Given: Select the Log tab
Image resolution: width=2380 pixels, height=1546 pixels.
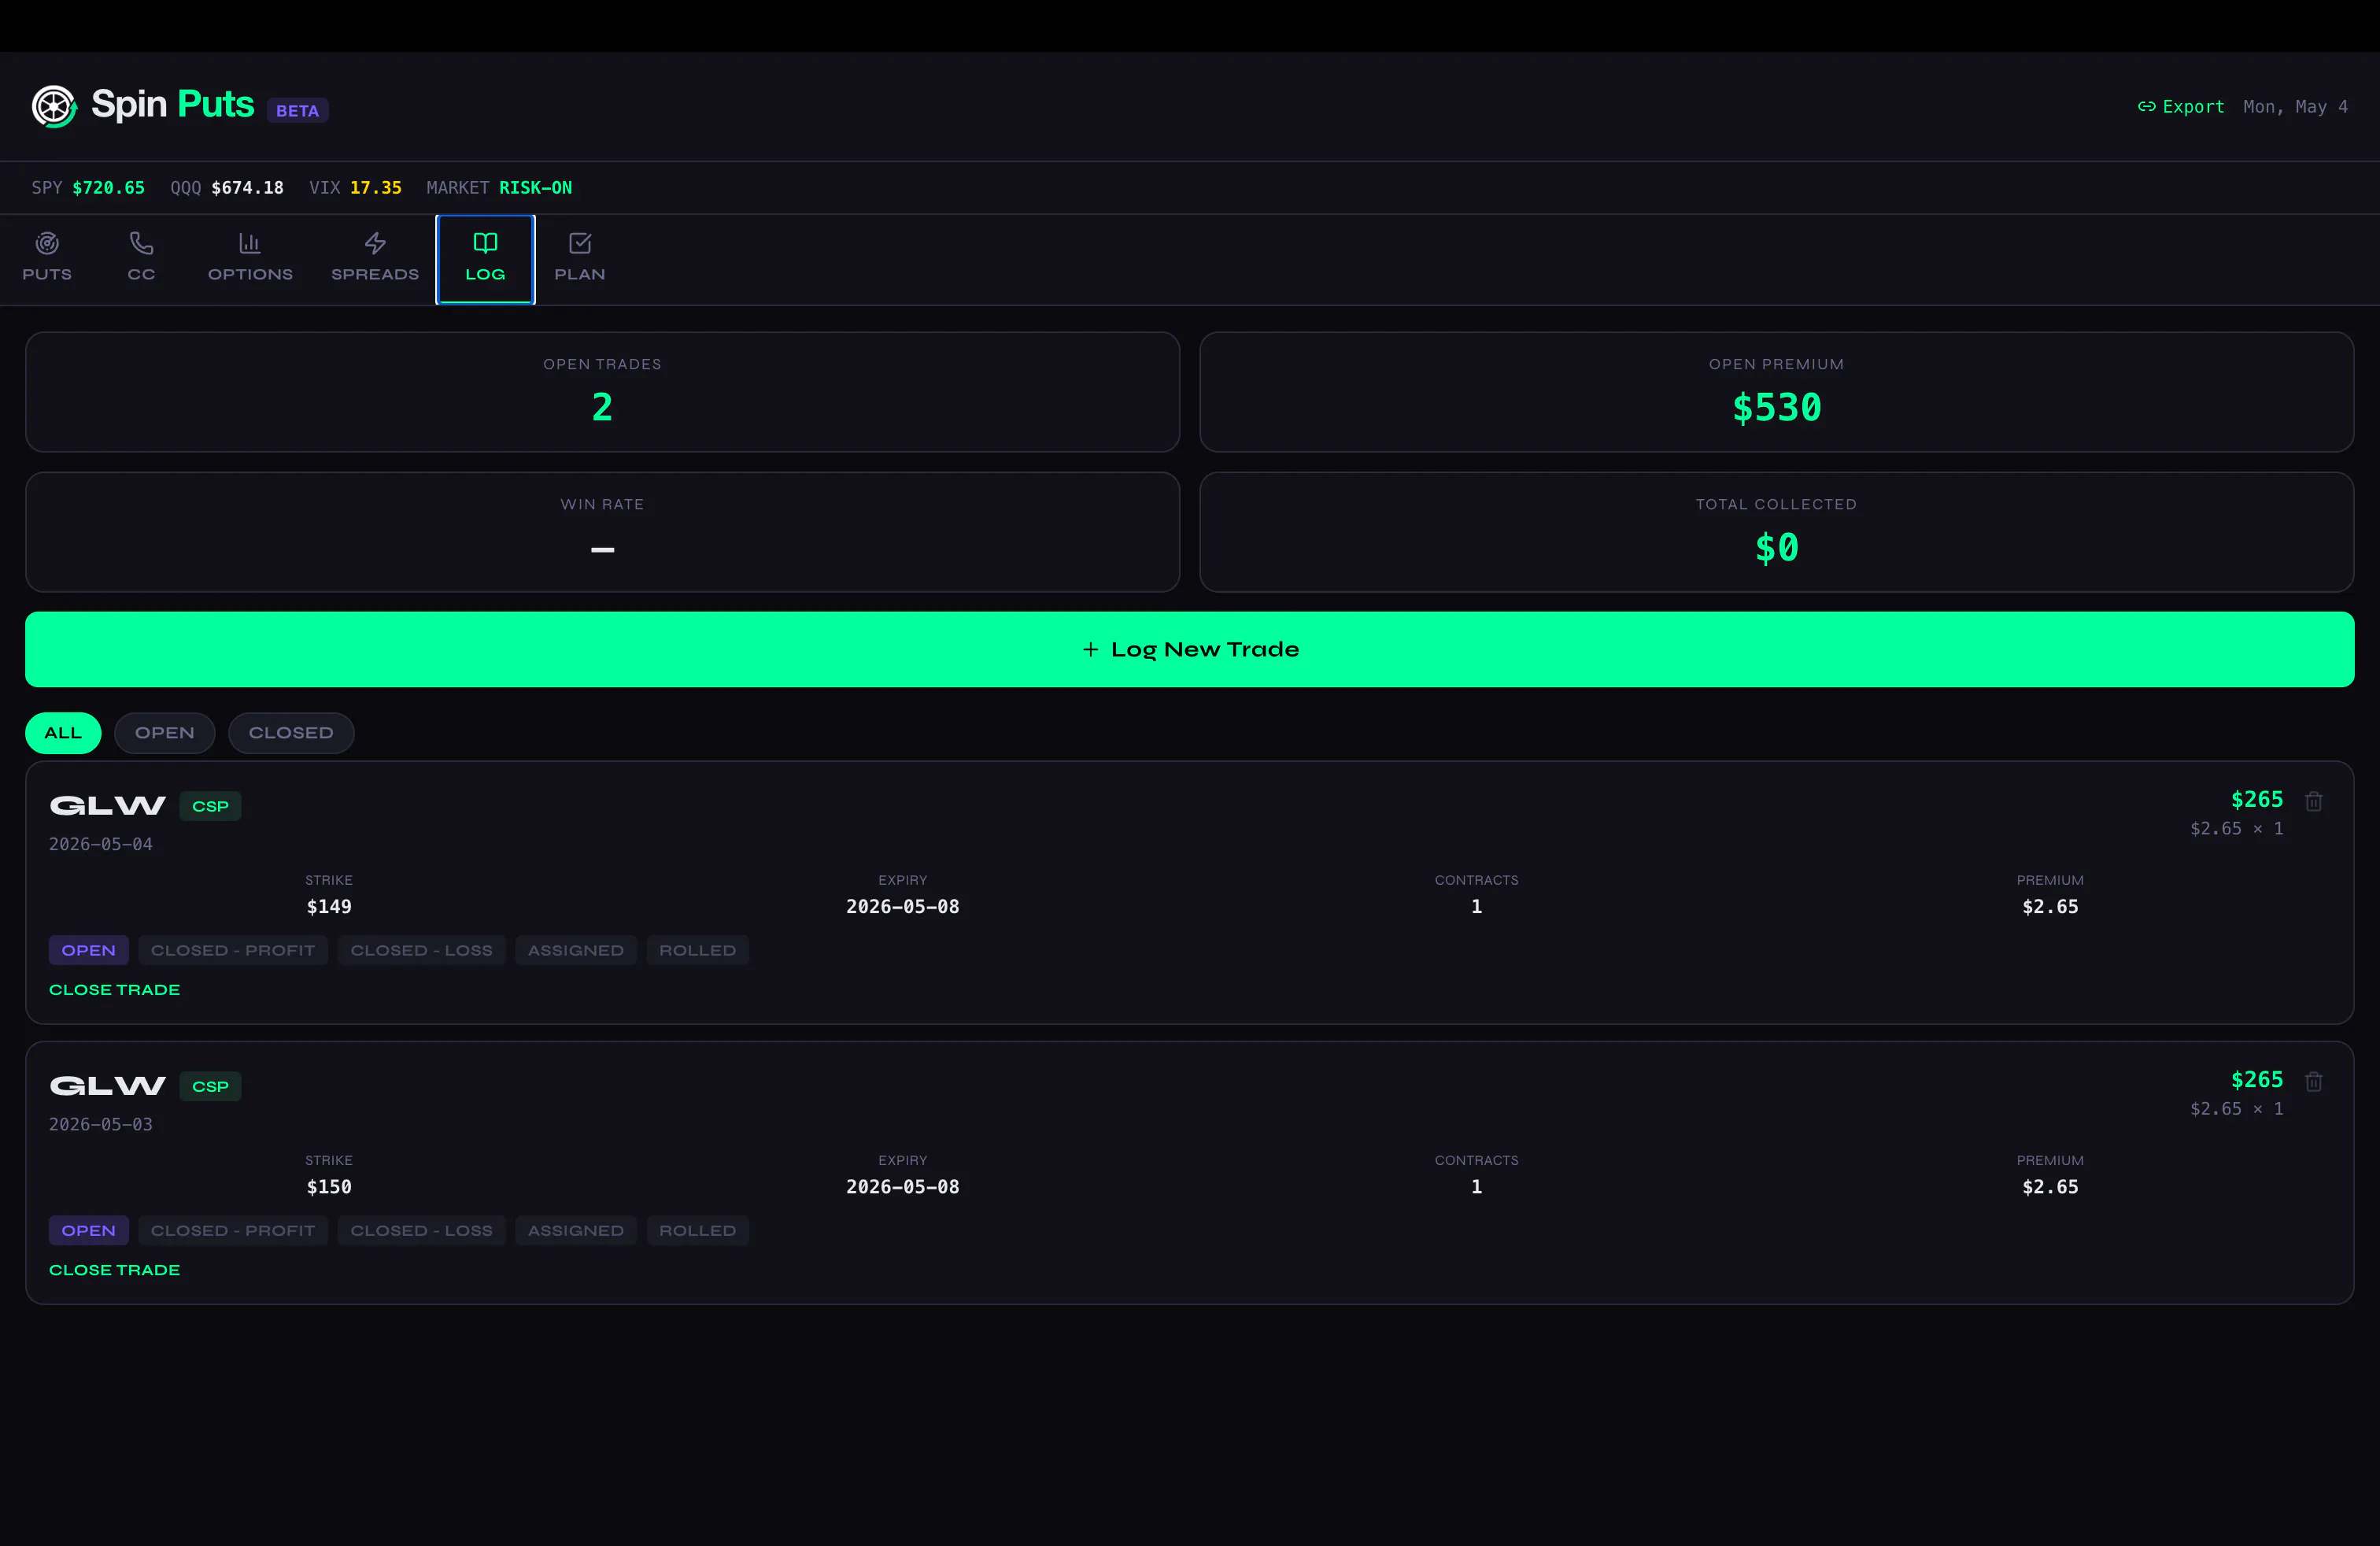Looking at the screenshot, I should (485, 259).
